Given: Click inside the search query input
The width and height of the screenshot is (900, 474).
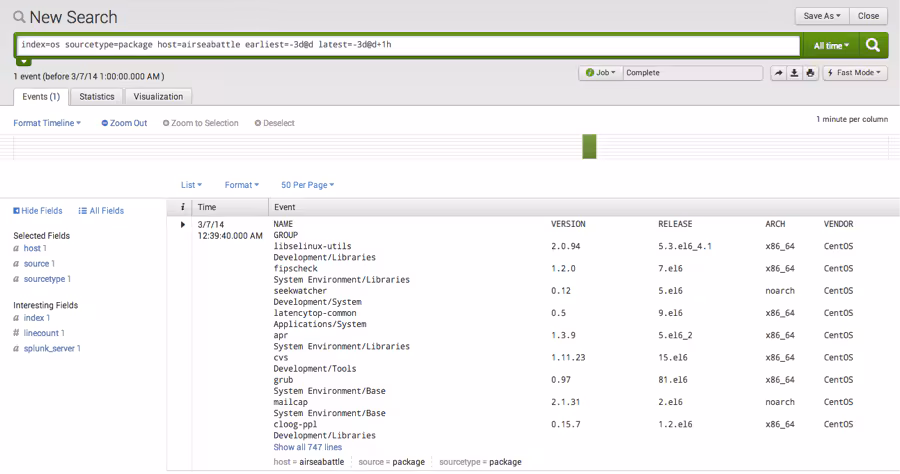Looking at the screenshot, I should (x=400, y=46).
